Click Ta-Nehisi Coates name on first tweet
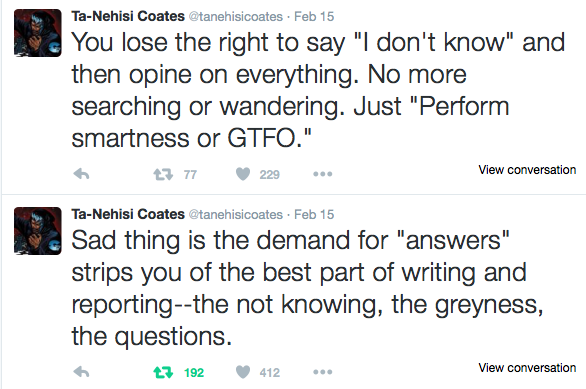Viewport: 586px width, 389px height. click(128, 16)
